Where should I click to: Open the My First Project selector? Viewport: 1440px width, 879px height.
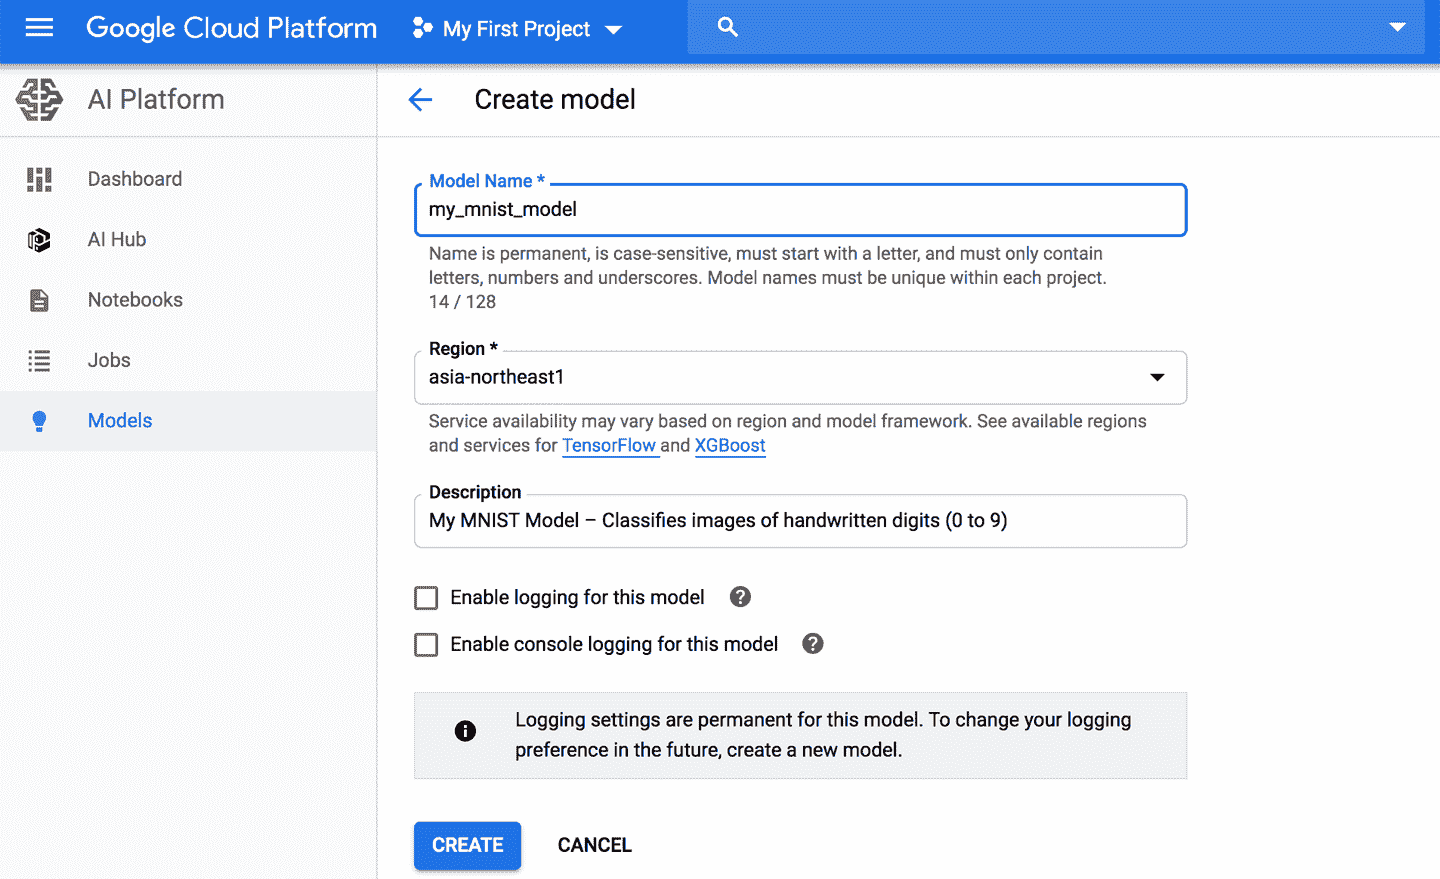click(x=518, y=29)
